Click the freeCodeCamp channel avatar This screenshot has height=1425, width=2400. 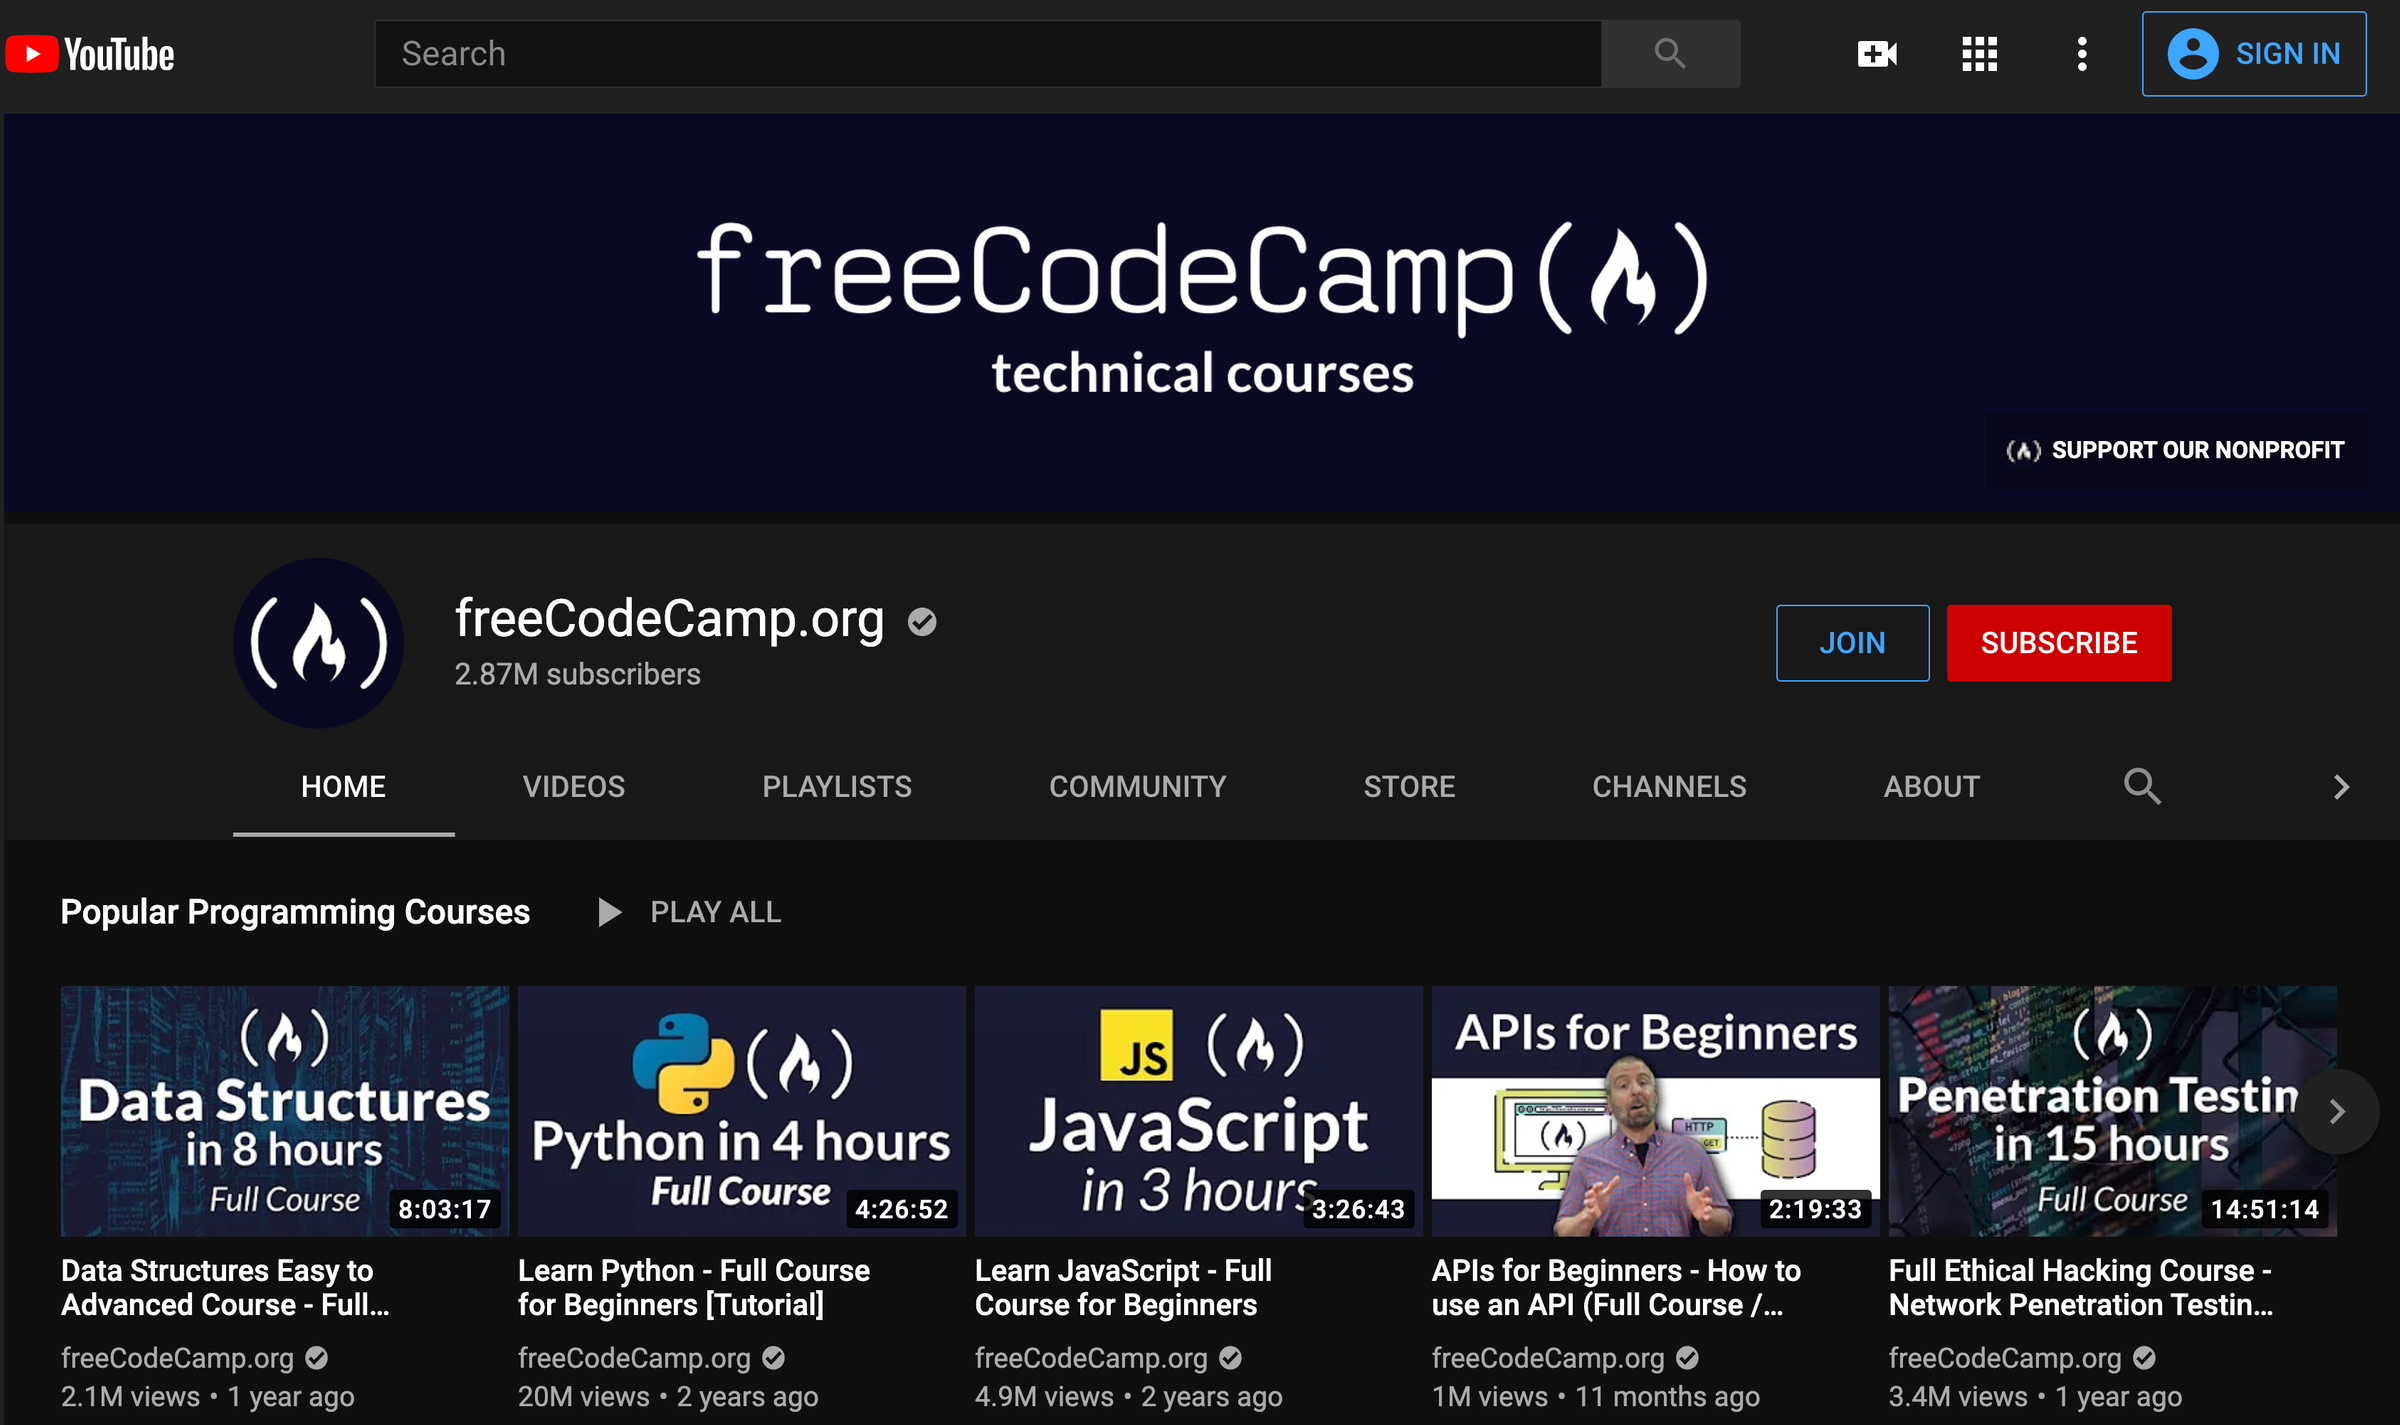[318, 643]
